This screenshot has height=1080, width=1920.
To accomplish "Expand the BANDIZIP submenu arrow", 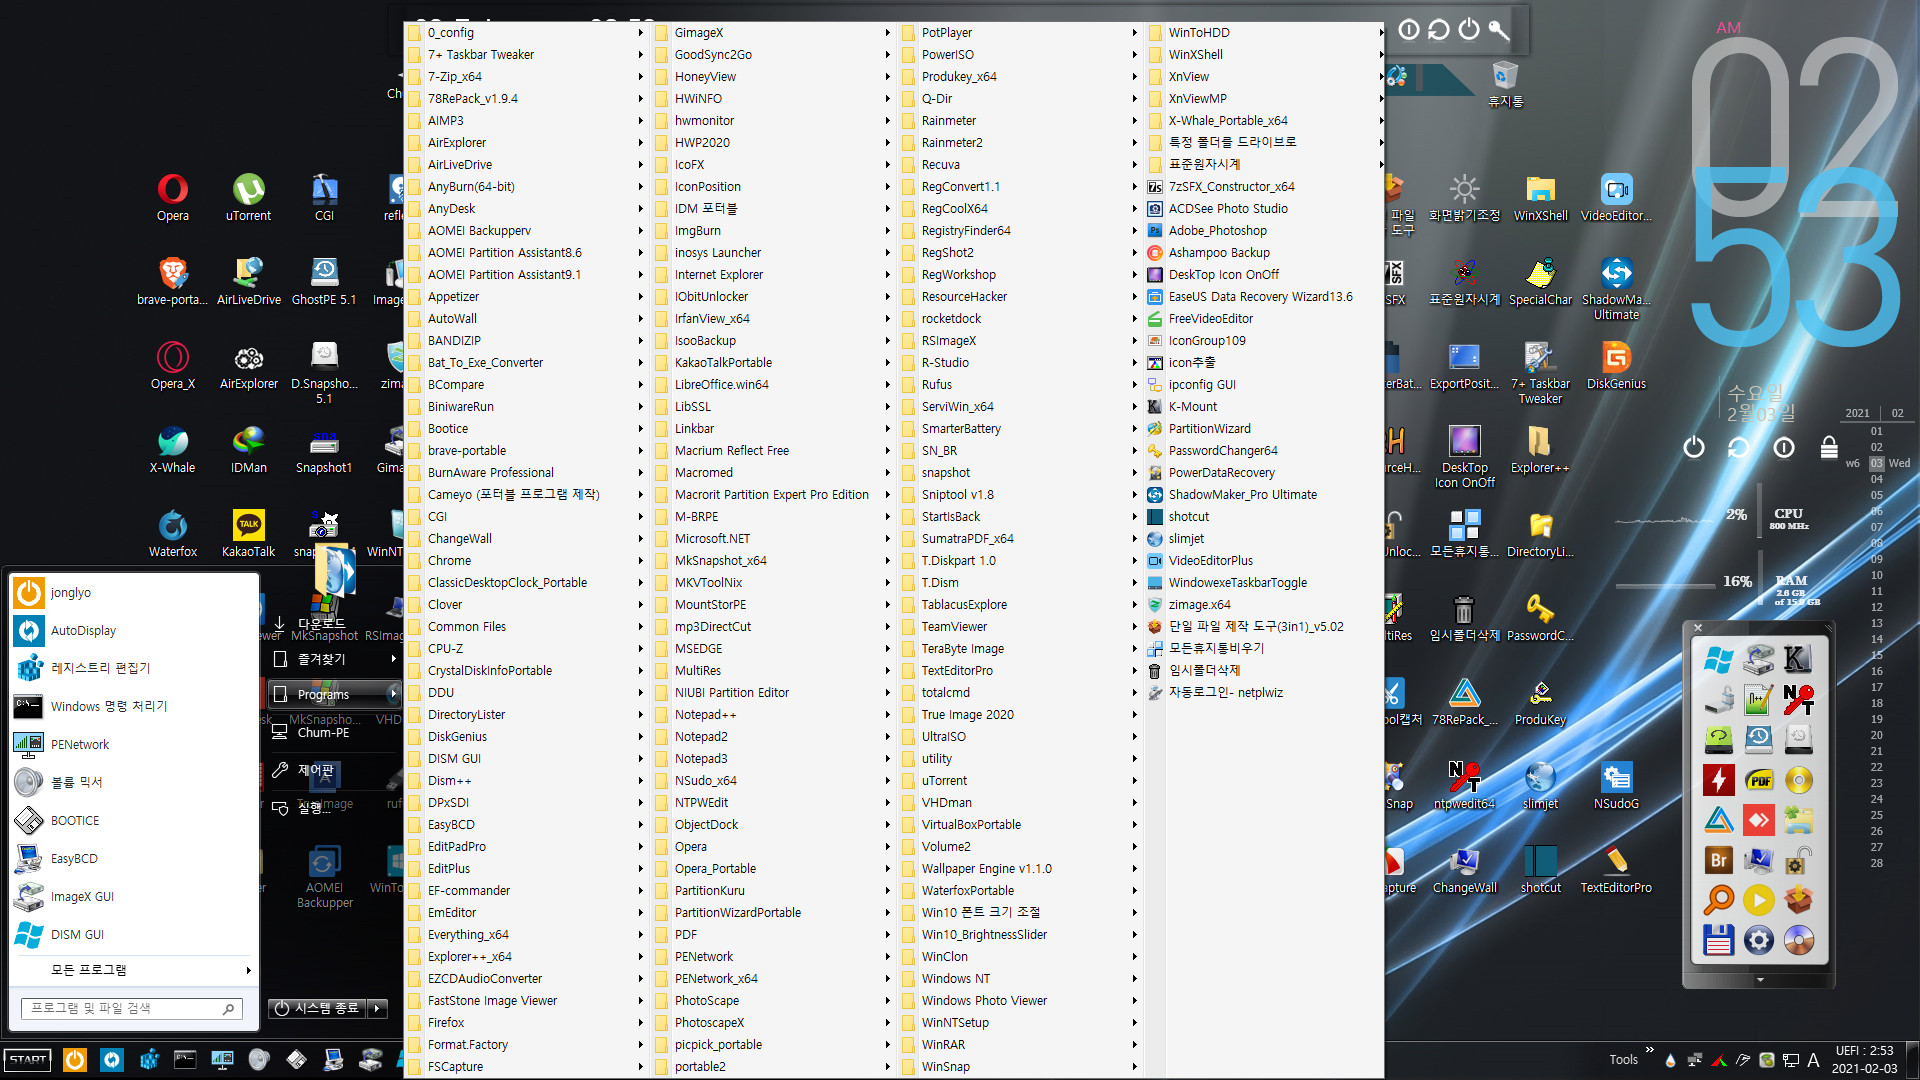I will click(640, 340).
